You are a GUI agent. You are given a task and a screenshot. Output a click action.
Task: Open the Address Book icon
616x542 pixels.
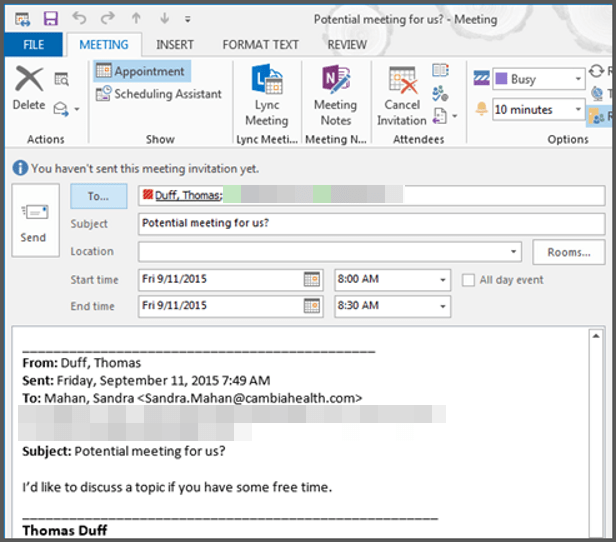tap(440, 70)
